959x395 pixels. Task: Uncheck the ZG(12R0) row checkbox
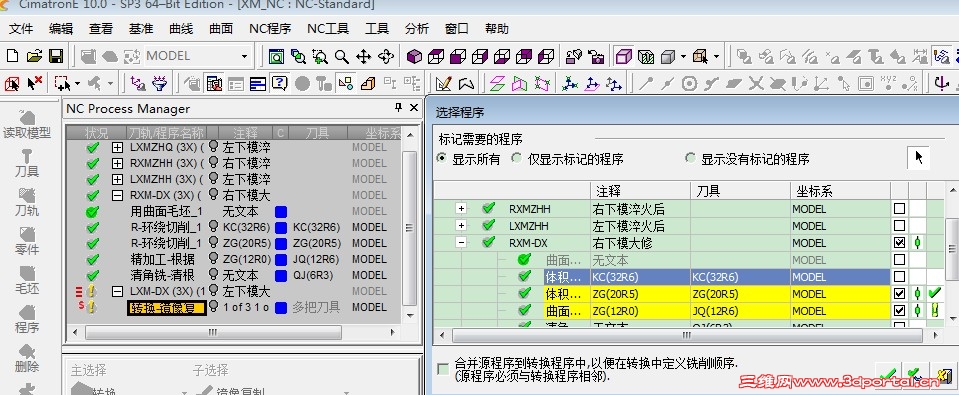tap(899, 311)
